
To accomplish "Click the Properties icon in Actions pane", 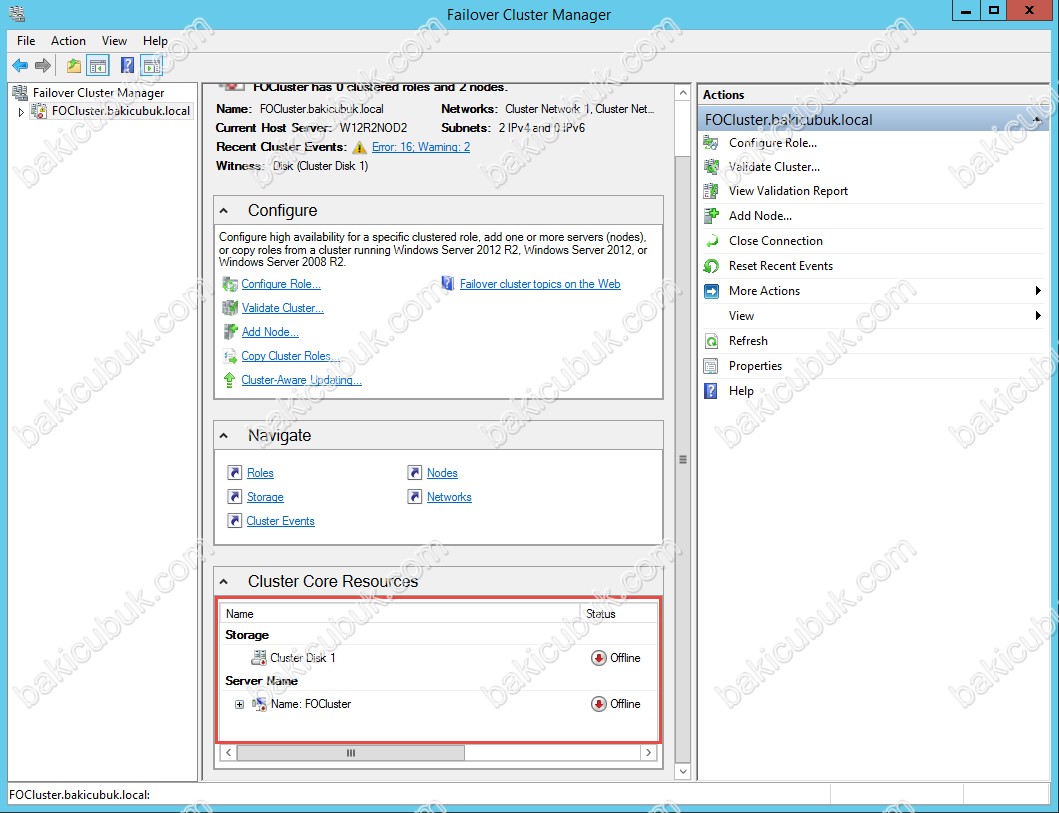I will [711, 366].
